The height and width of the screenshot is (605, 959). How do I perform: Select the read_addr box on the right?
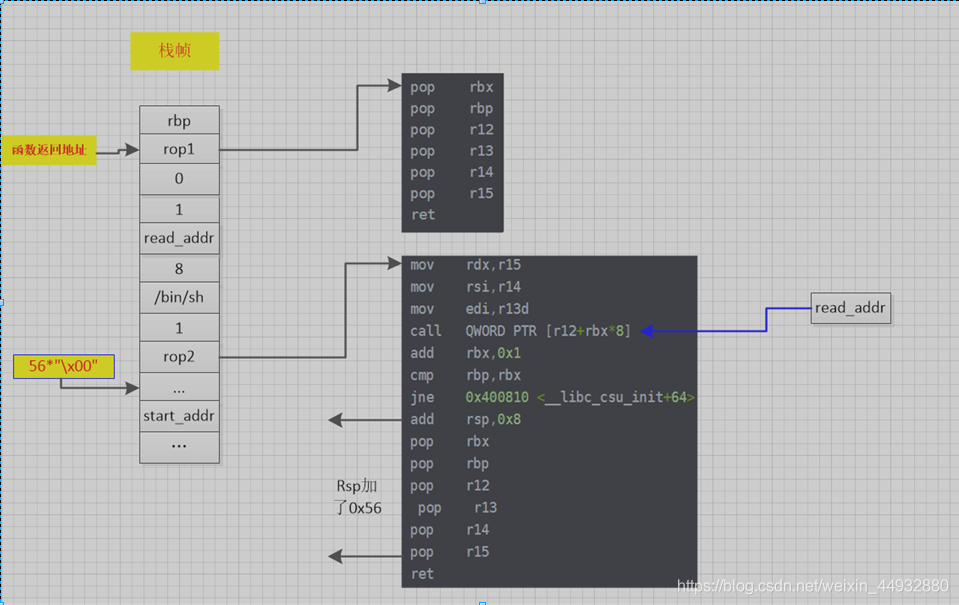point(850,308)
